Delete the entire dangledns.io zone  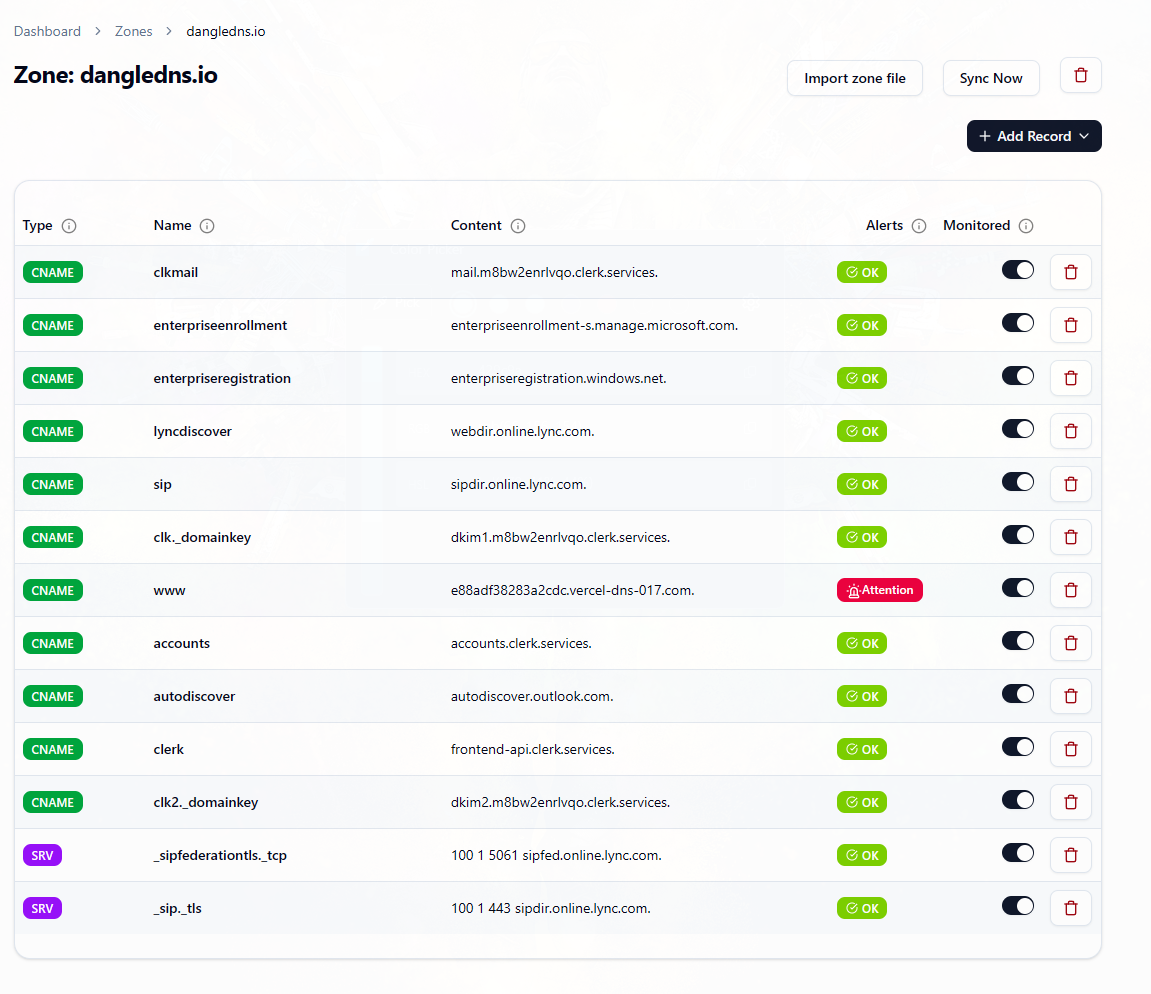coord(1080,75)
